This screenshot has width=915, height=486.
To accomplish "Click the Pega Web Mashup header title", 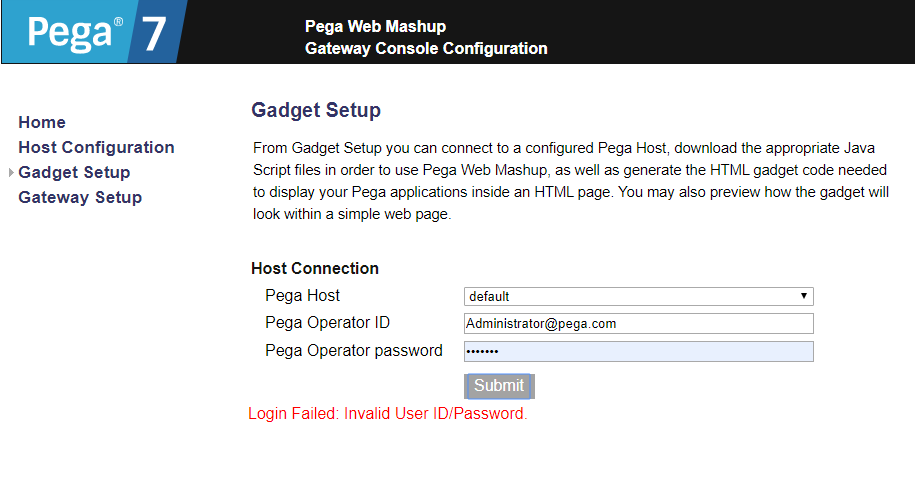I will pyautogui.click(x=375, y=26).
